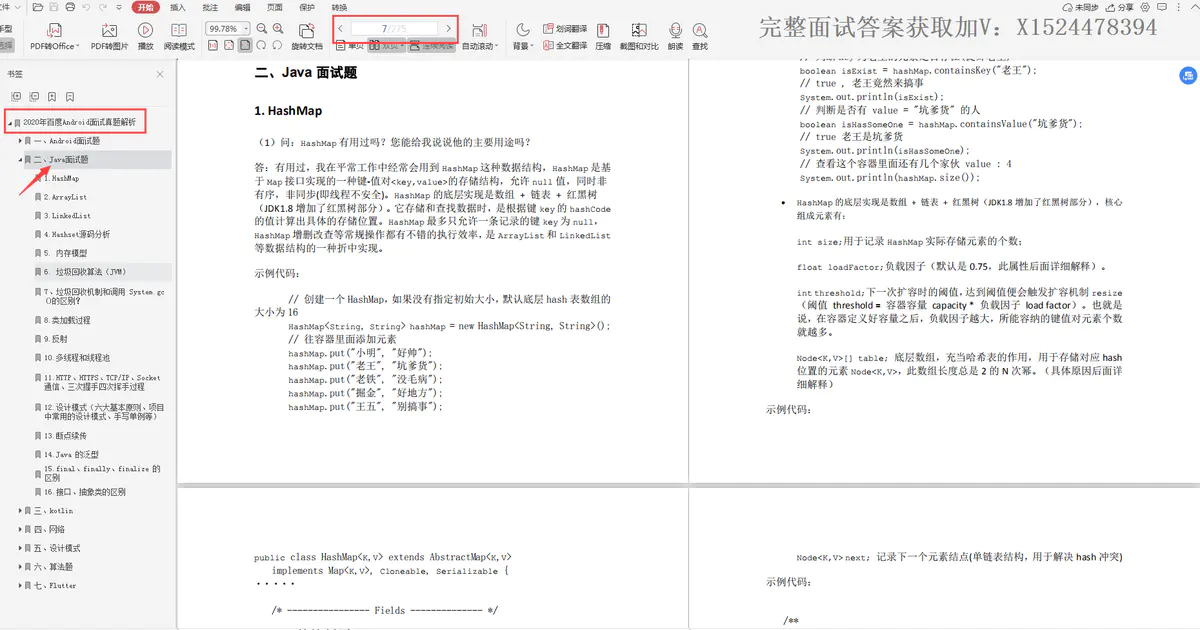This screenshot has height=630, width=1200.
Task: Jump to bookmark 10.多线程和线程池
Action: tap(76, 357)
